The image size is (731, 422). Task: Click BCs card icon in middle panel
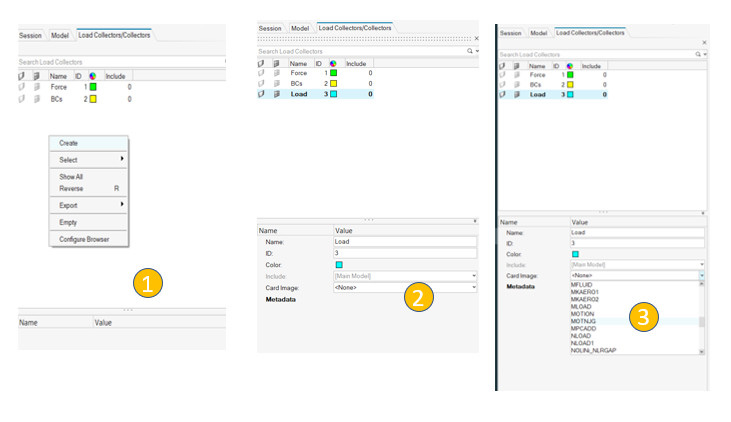pos(277,83)
